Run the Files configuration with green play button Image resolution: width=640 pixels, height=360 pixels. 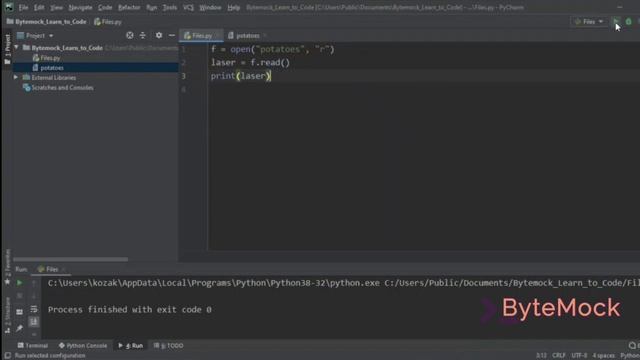coord(616,21)
